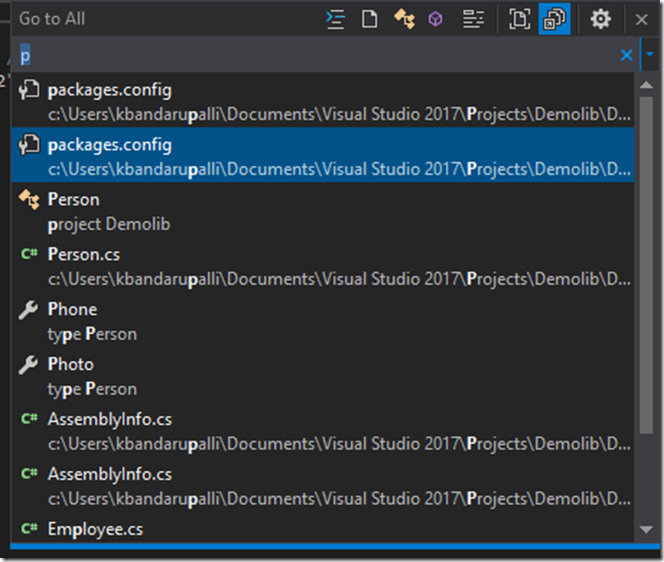Click C# icon of second AssemblyInfo.cs

point(29,474)
